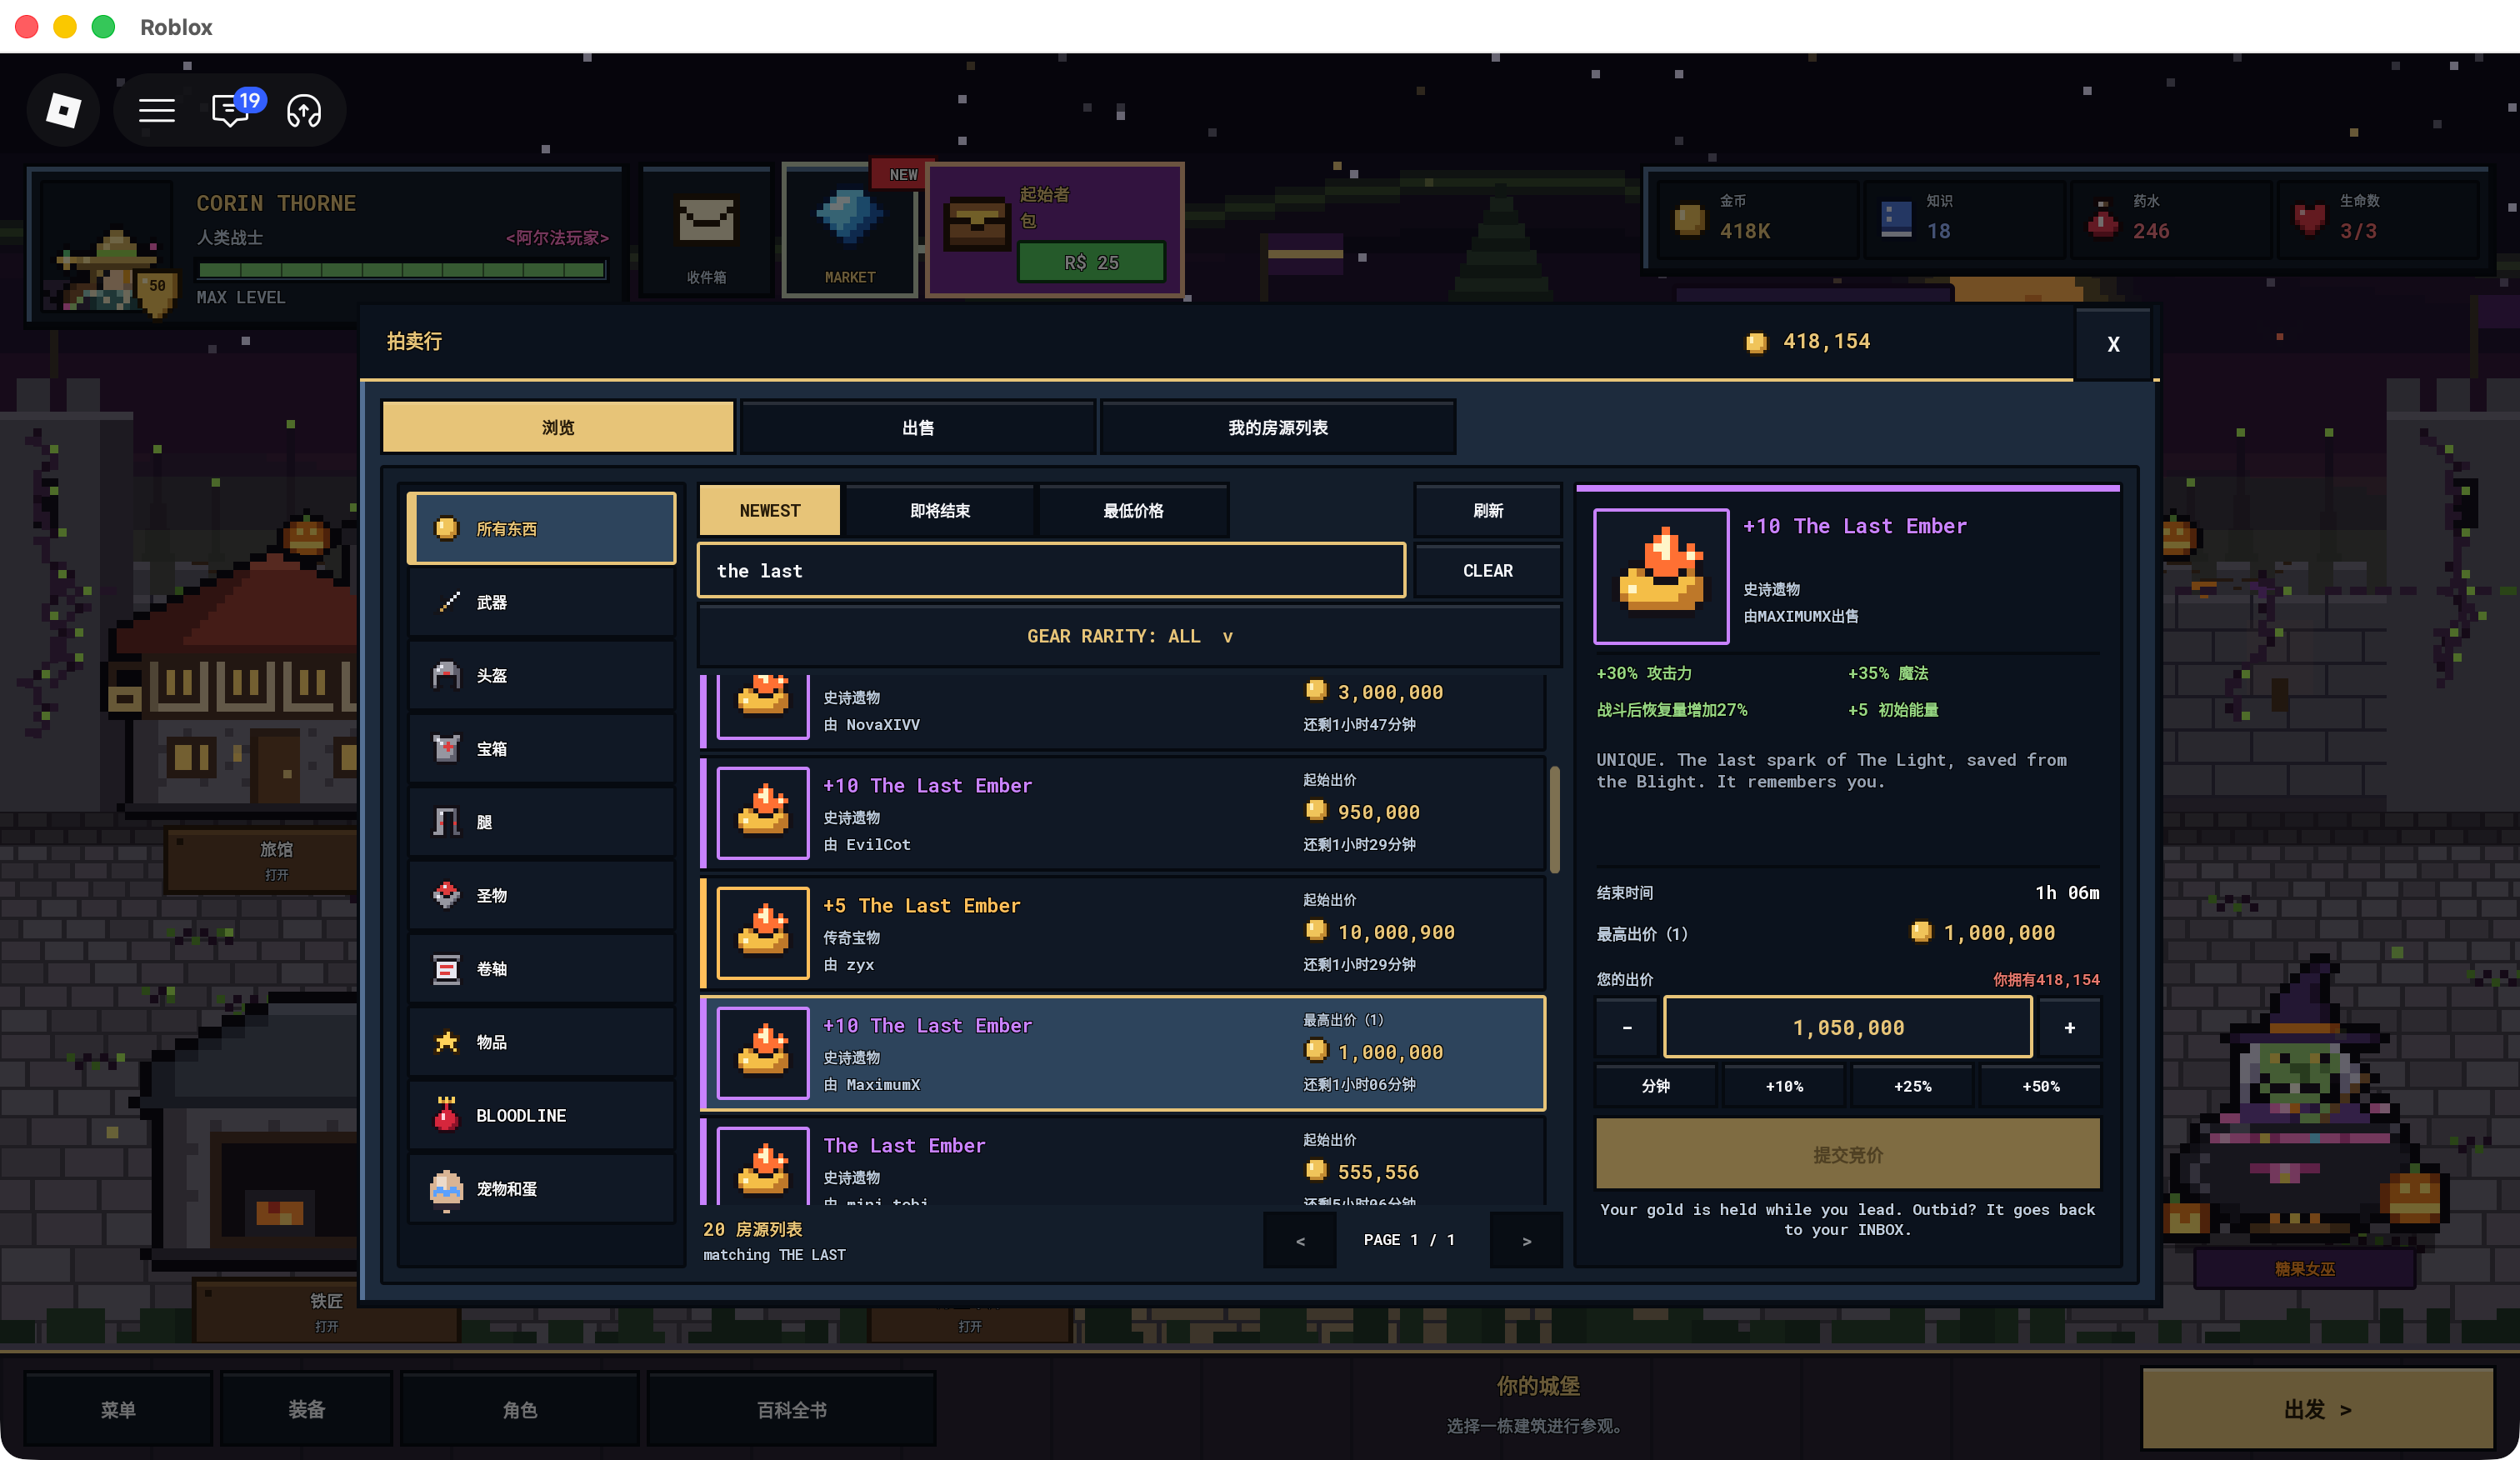The width and height of the screenshot is (2520, 1460).
Task: Open the 收件箱 inbox envelope
Action: tap(707, 233)
